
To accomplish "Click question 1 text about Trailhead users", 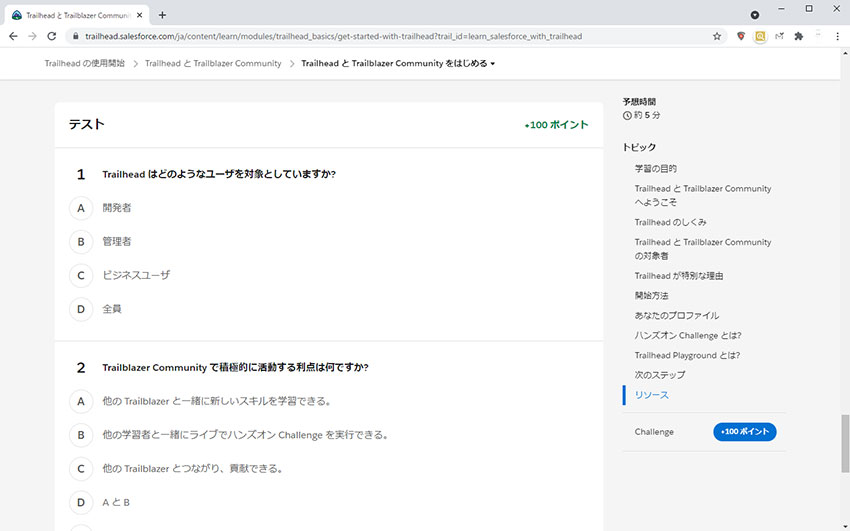I will [219, 174].
